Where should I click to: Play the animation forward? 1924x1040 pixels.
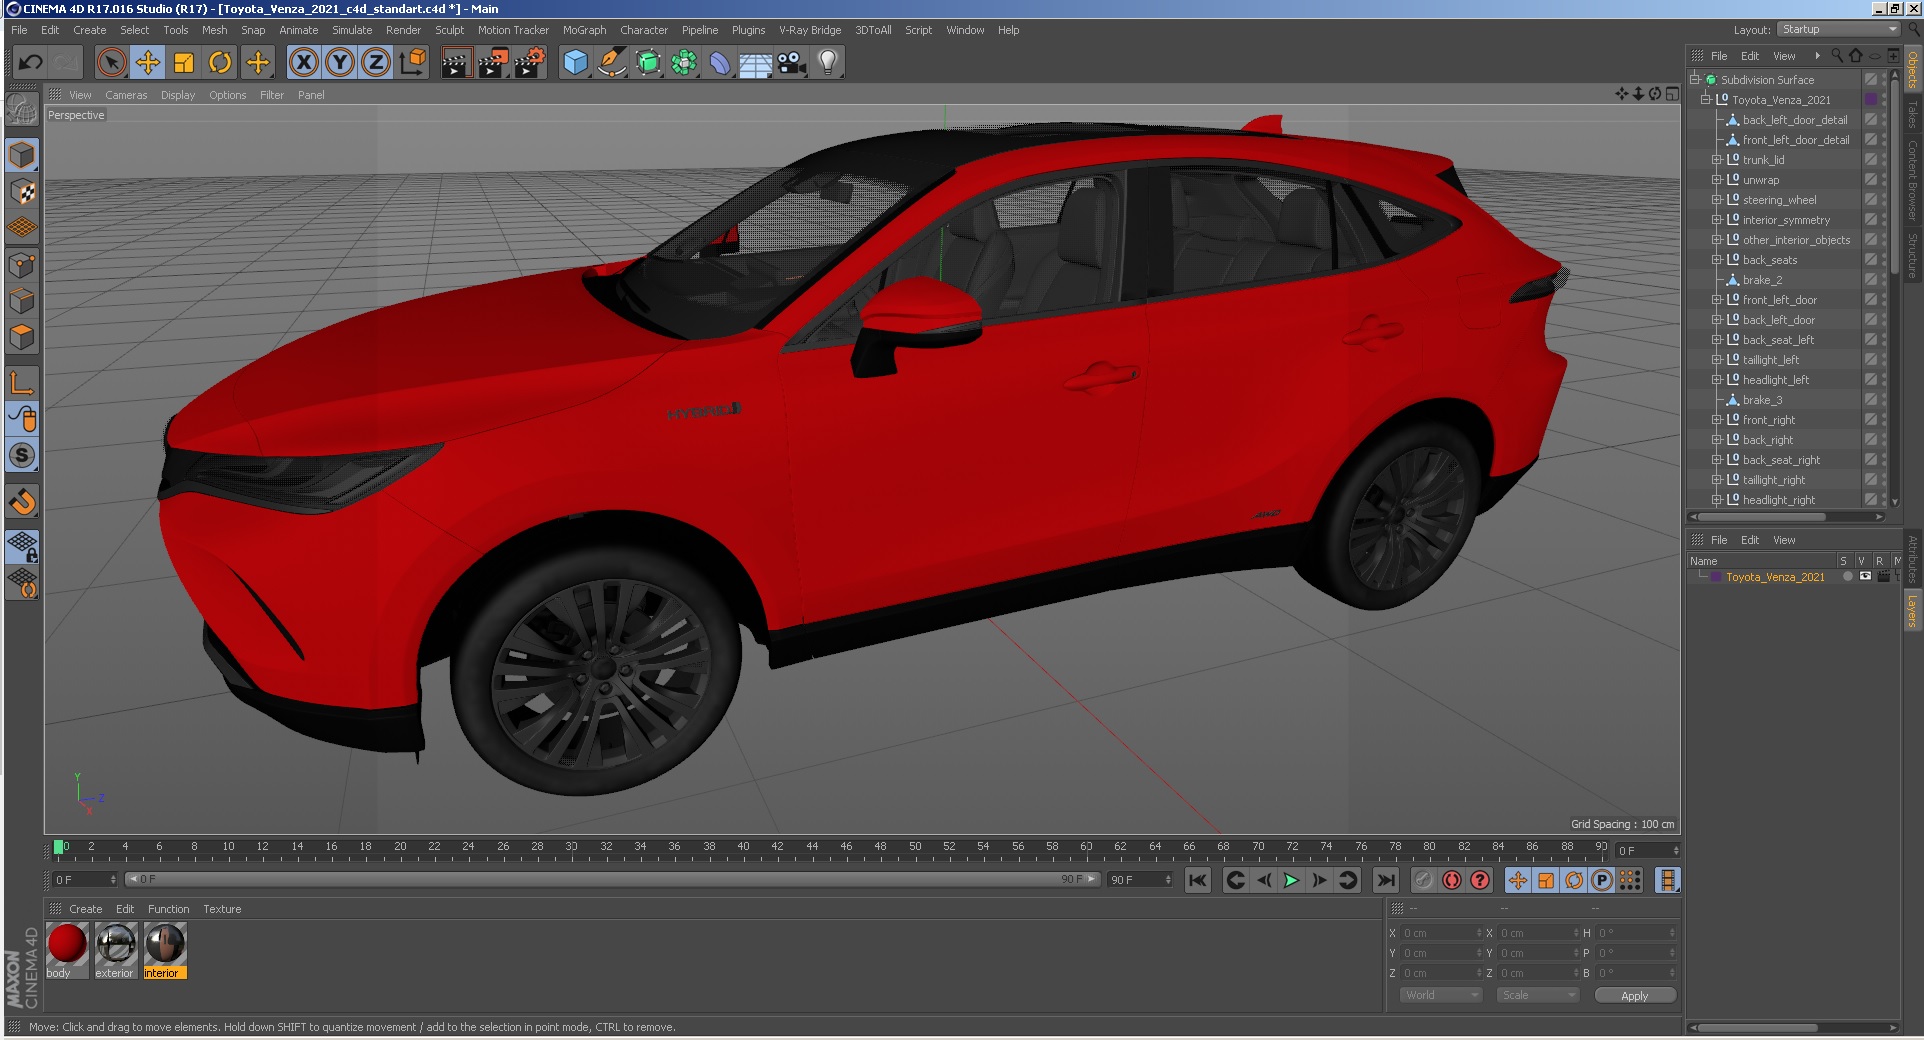pos(1291,880)
